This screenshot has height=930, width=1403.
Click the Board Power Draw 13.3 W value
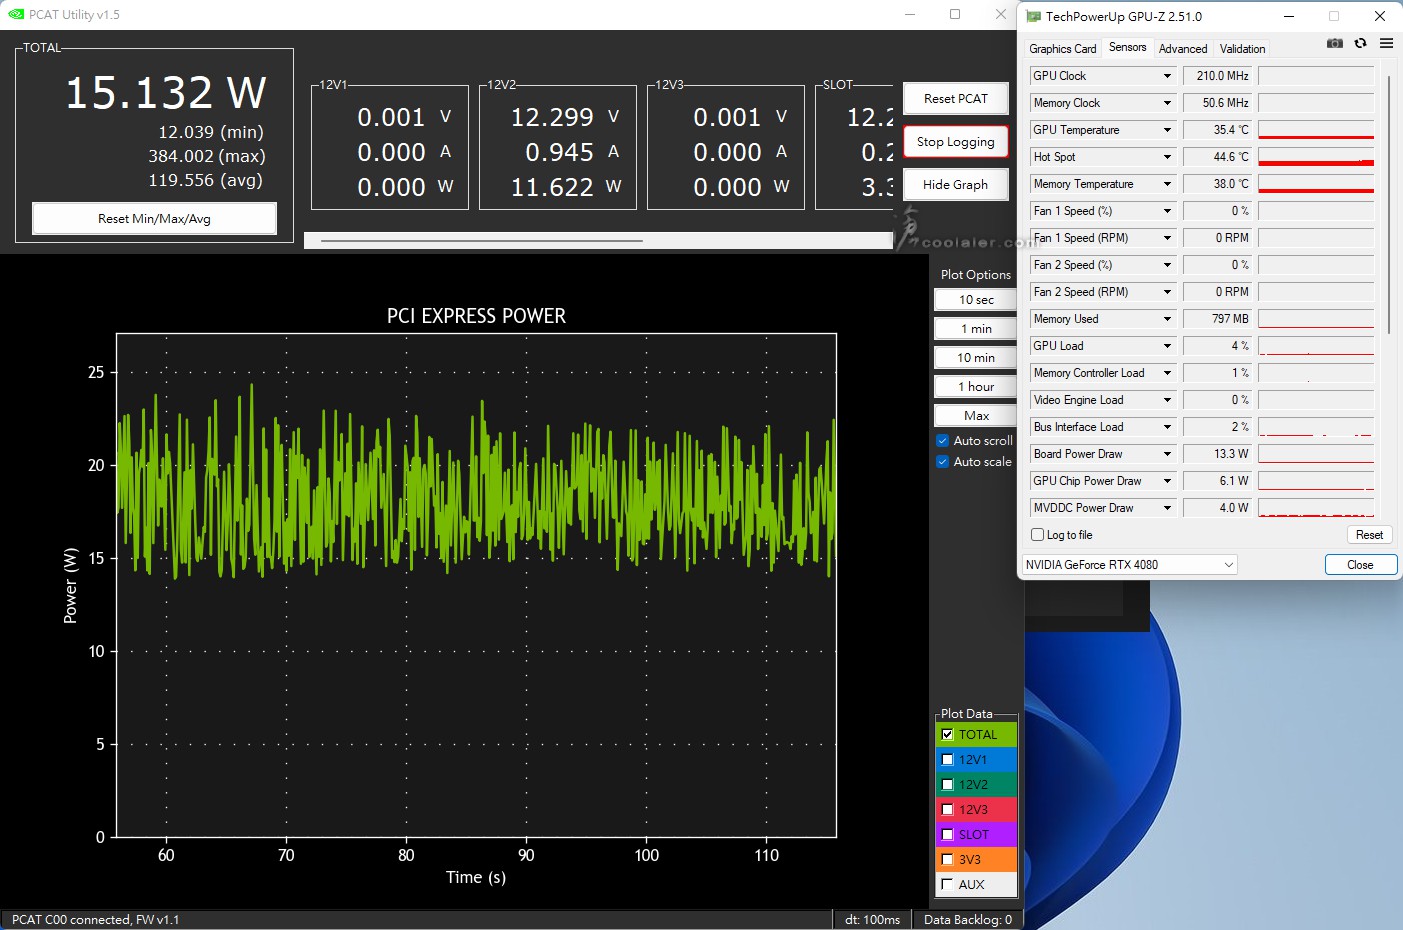[1218, 454]
